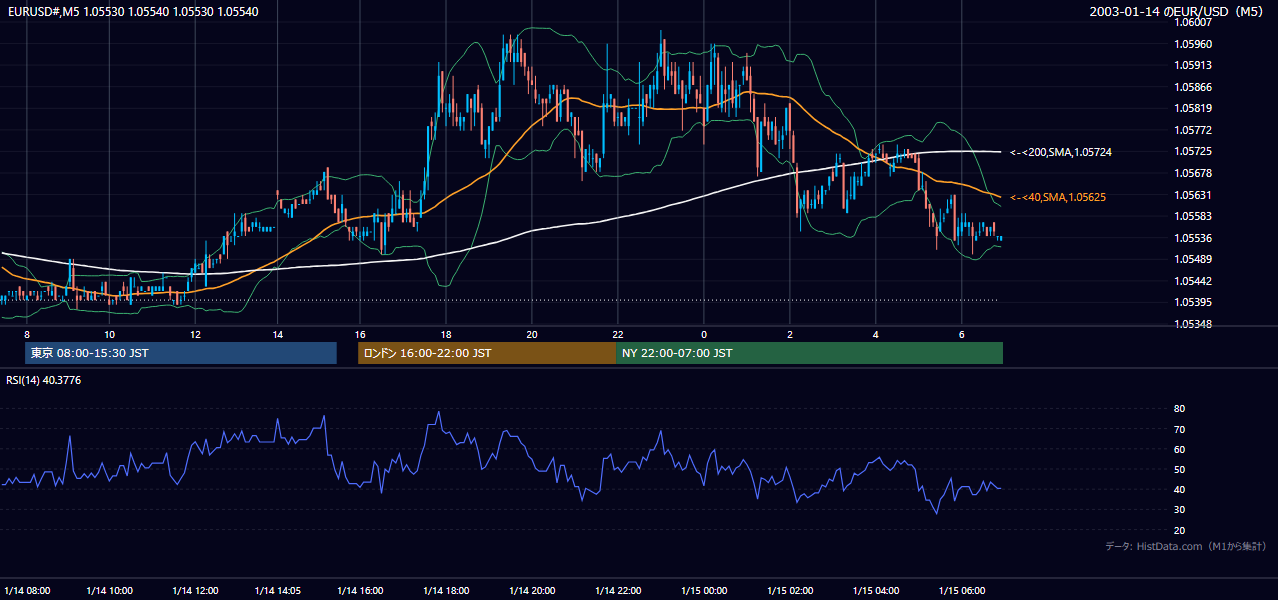Screen dimensions: 1278x600
Task: Click RSI scale value 80
Action: tap(1179, 409)
